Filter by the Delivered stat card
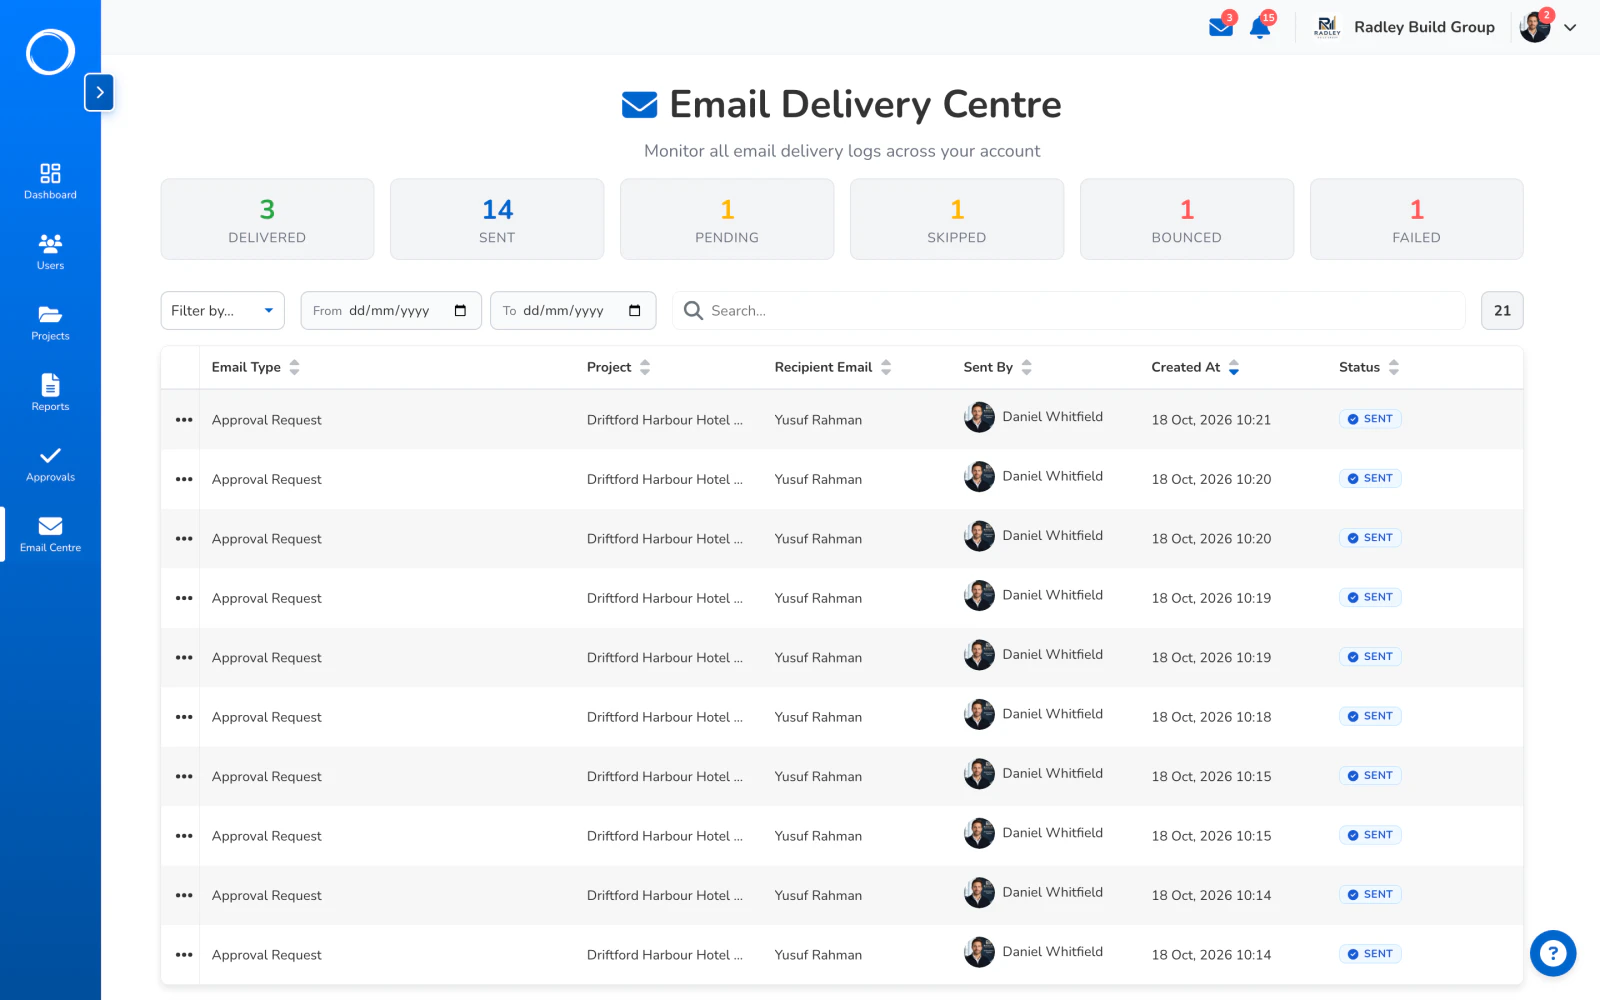The height and width of the screenshot is (1000, 1600). click(267, 219)
